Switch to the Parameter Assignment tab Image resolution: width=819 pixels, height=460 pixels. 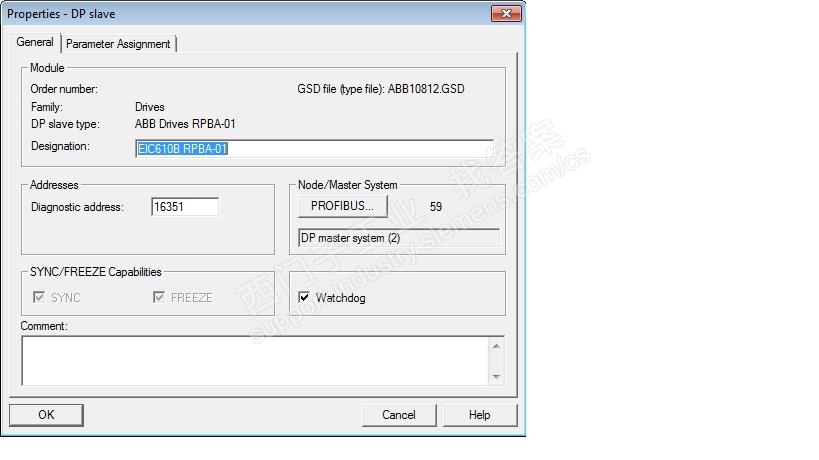click(x=118, y=44)
